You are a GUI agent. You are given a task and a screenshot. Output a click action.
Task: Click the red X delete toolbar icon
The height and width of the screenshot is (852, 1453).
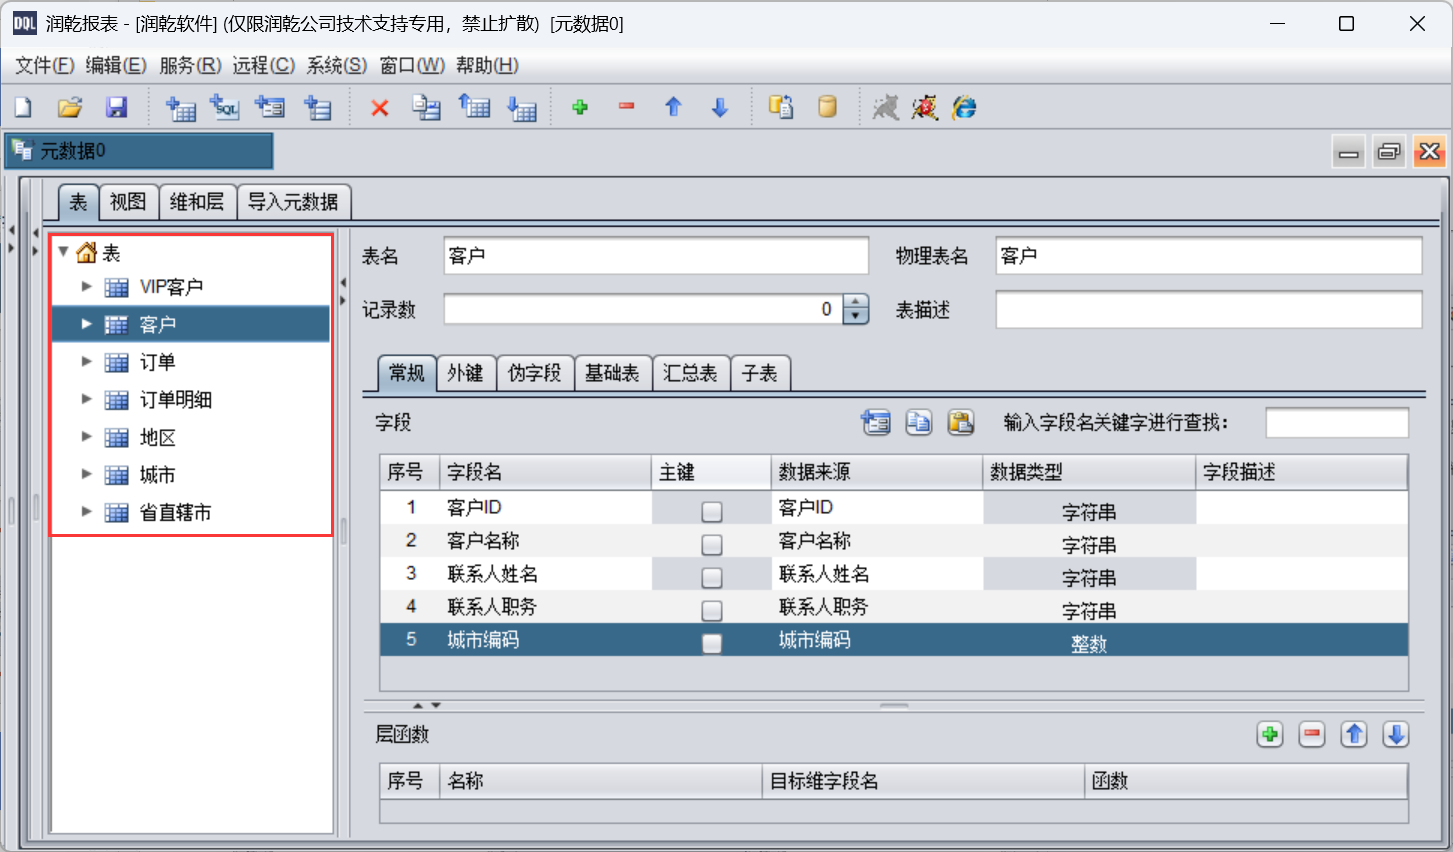click(379, 108)
